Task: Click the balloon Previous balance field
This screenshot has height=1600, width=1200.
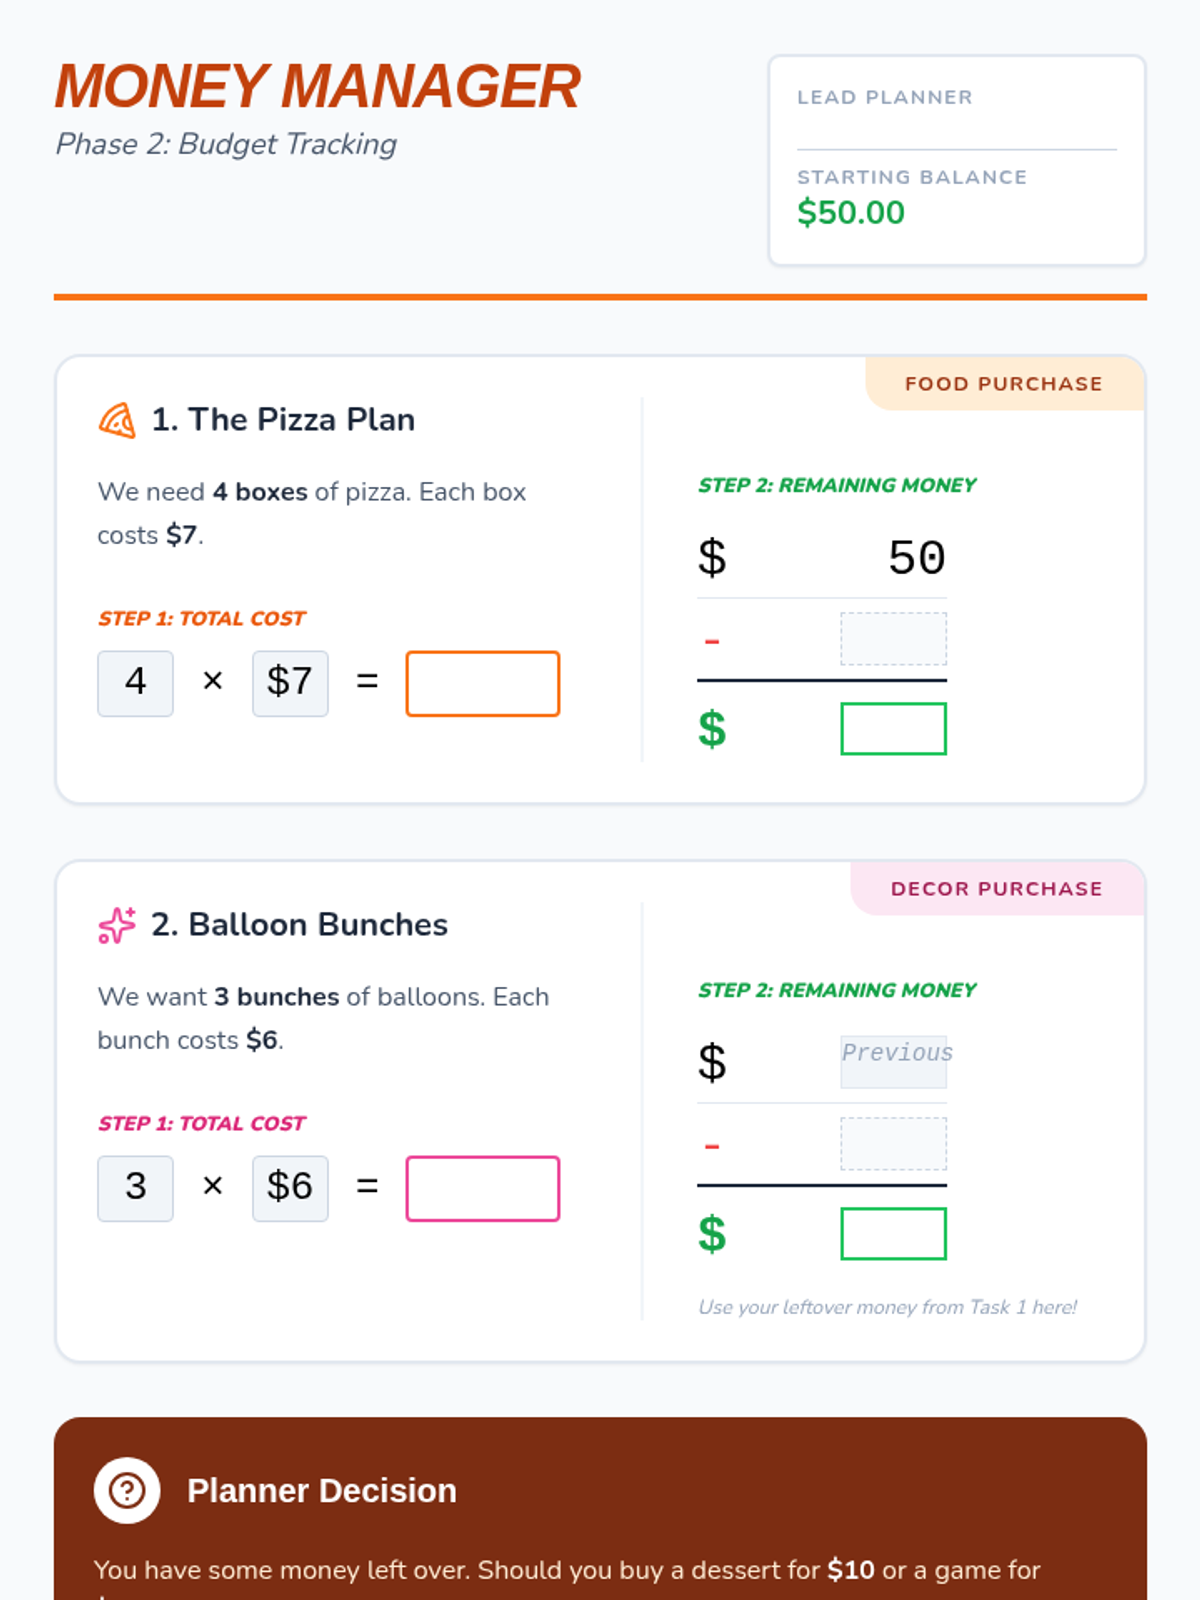Action: pyautogui.click(x=893, y=1061)
